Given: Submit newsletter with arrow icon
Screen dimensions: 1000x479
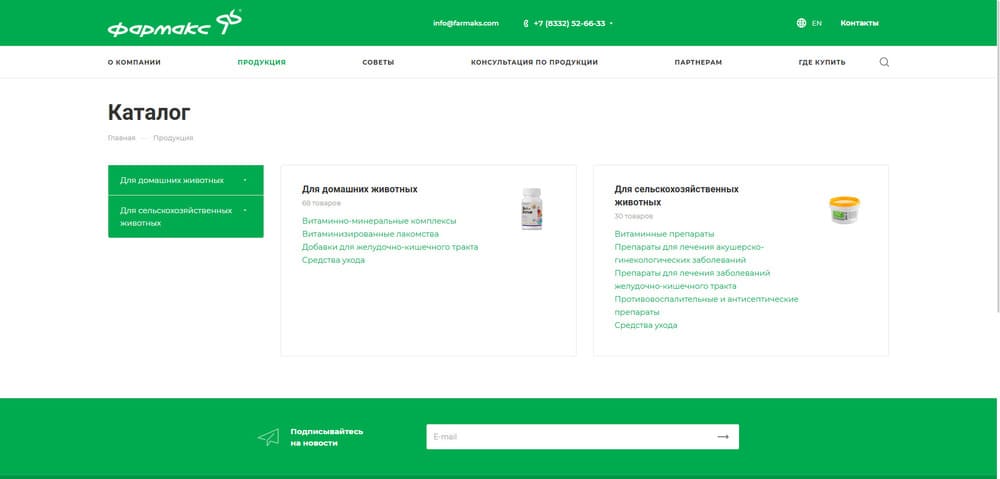Looking at the screenshot, I should click(x=723, y=437).
